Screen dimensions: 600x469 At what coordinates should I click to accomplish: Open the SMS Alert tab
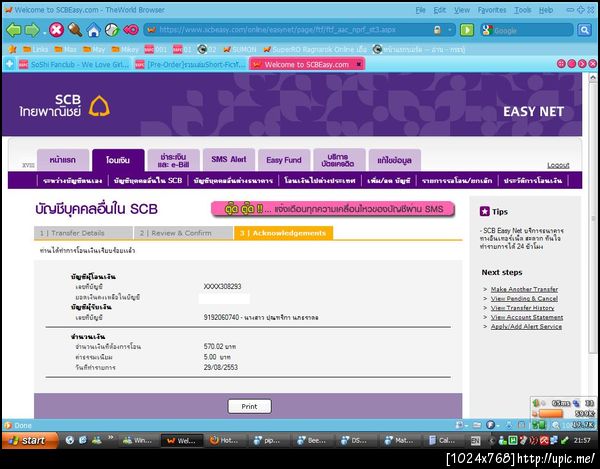click(229, 160)
